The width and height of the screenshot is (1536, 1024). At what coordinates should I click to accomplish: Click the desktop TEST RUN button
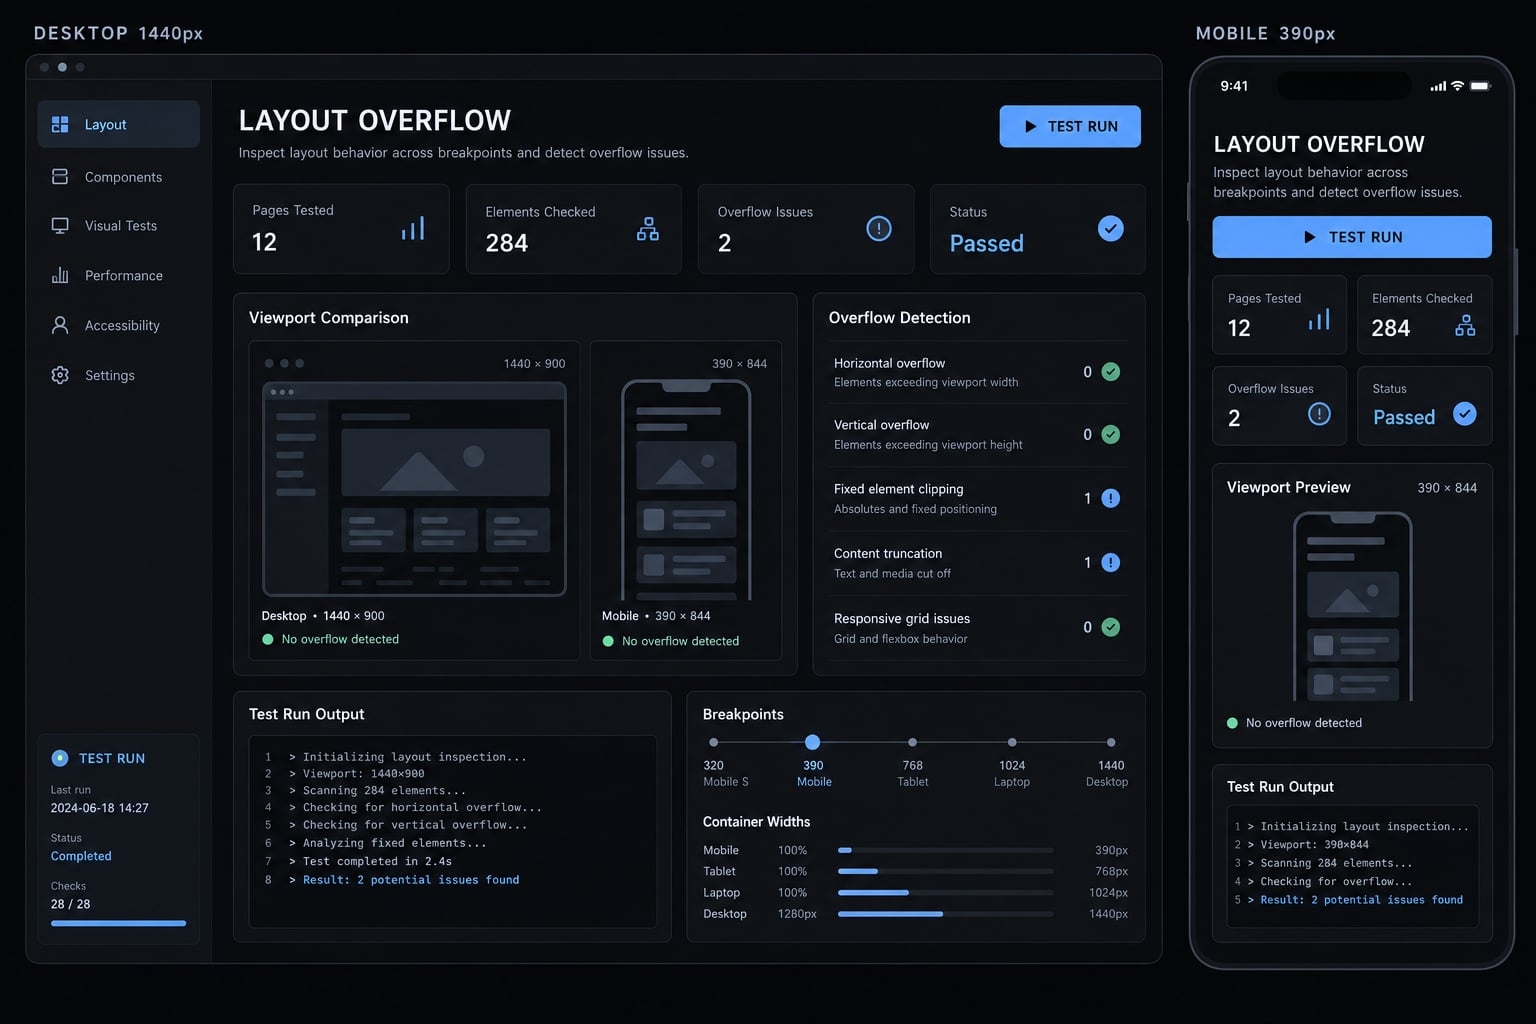coord(1070,126)
